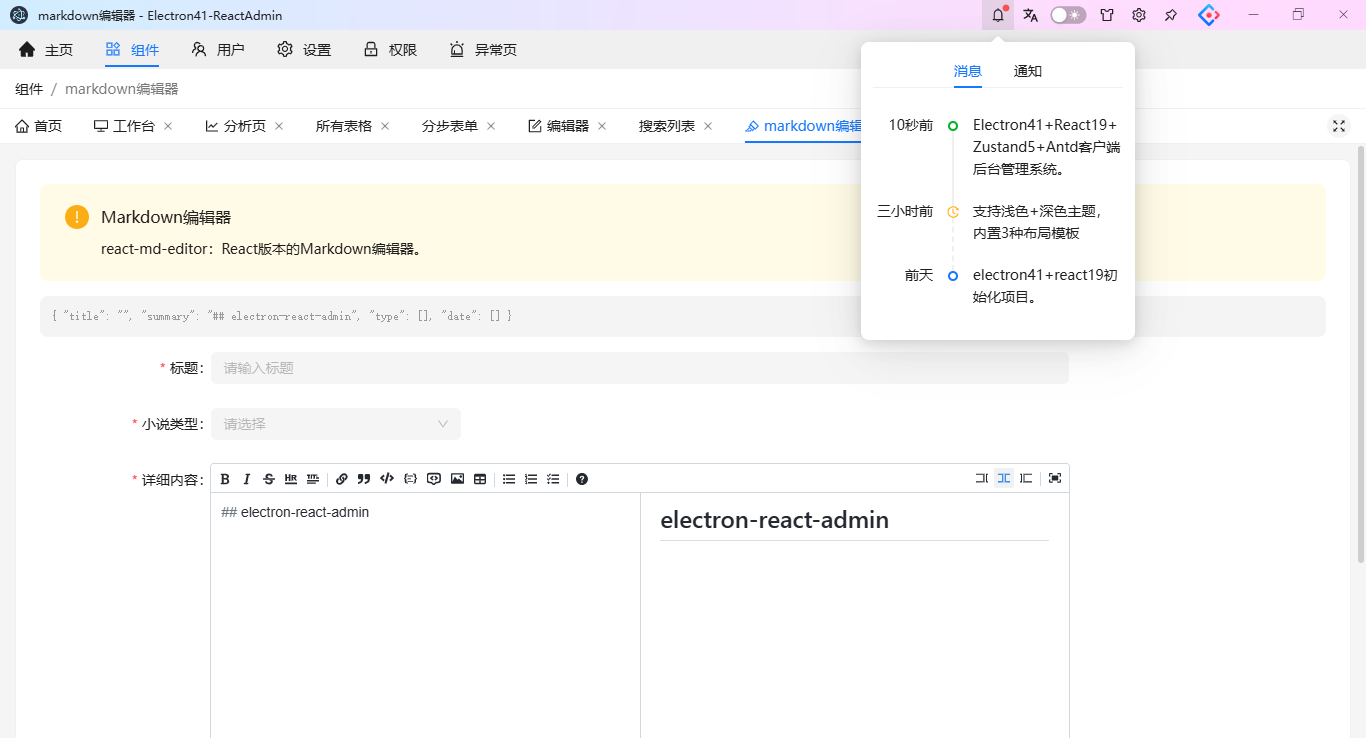Open the skin theme shirt icon

(1107, 15)
